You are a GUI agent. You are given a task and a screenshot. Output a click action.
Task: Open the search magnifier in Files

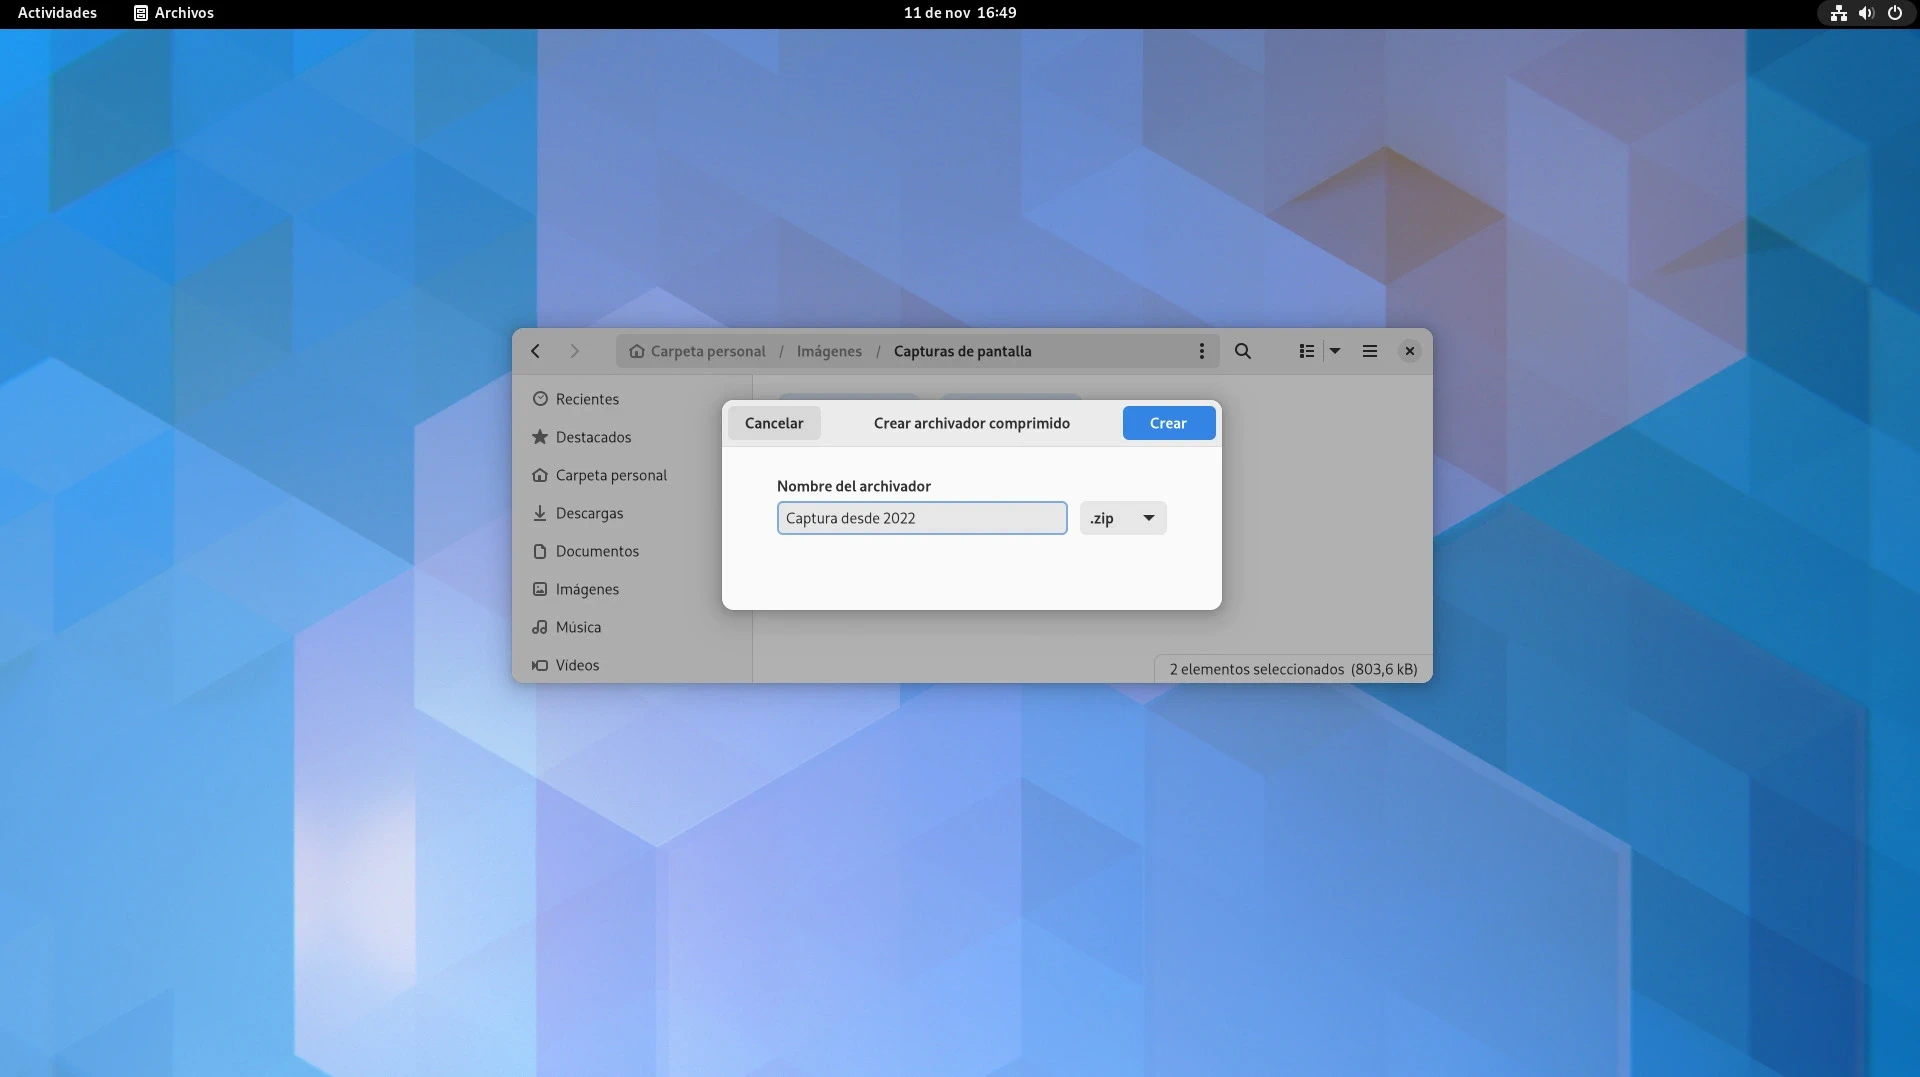1242,351
